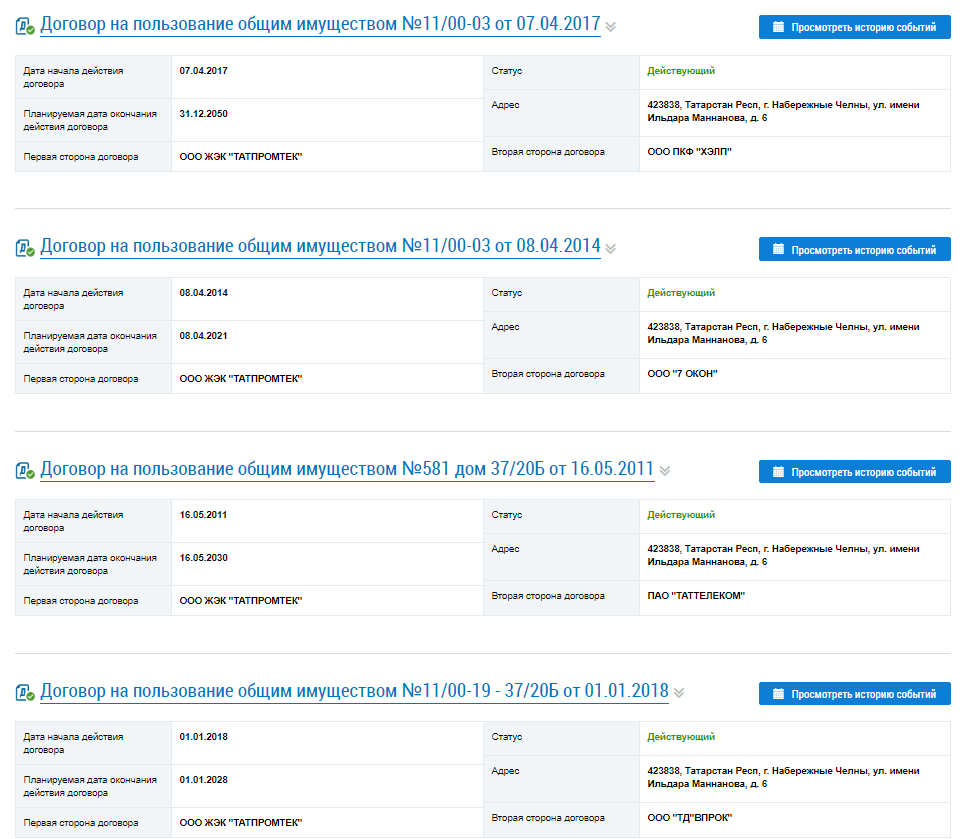This screenshot has width=965, height=839.
Task: Select start date value 16.05.2011
Action: [x=204, y=515]
